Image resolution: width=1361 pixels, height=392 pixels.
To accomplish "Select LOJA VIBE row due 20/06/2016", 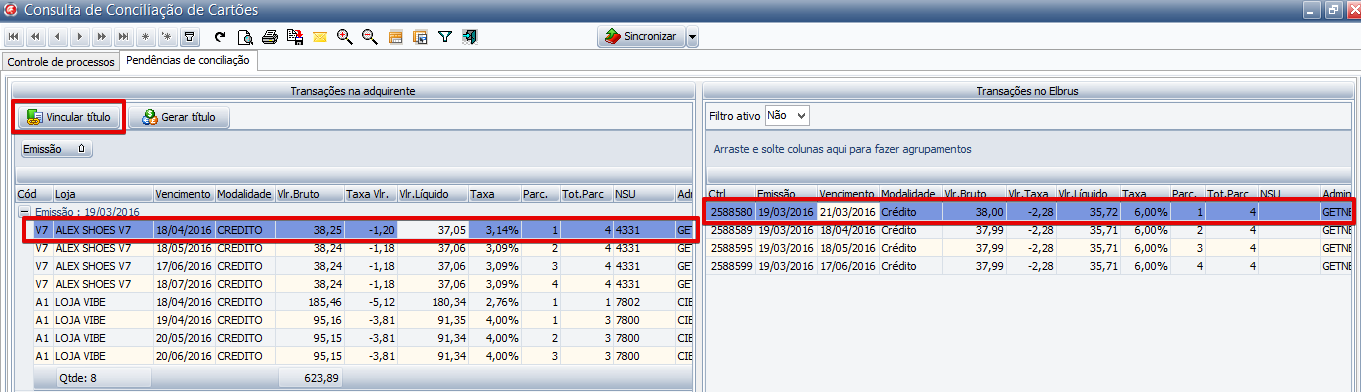I will [362, 355].
